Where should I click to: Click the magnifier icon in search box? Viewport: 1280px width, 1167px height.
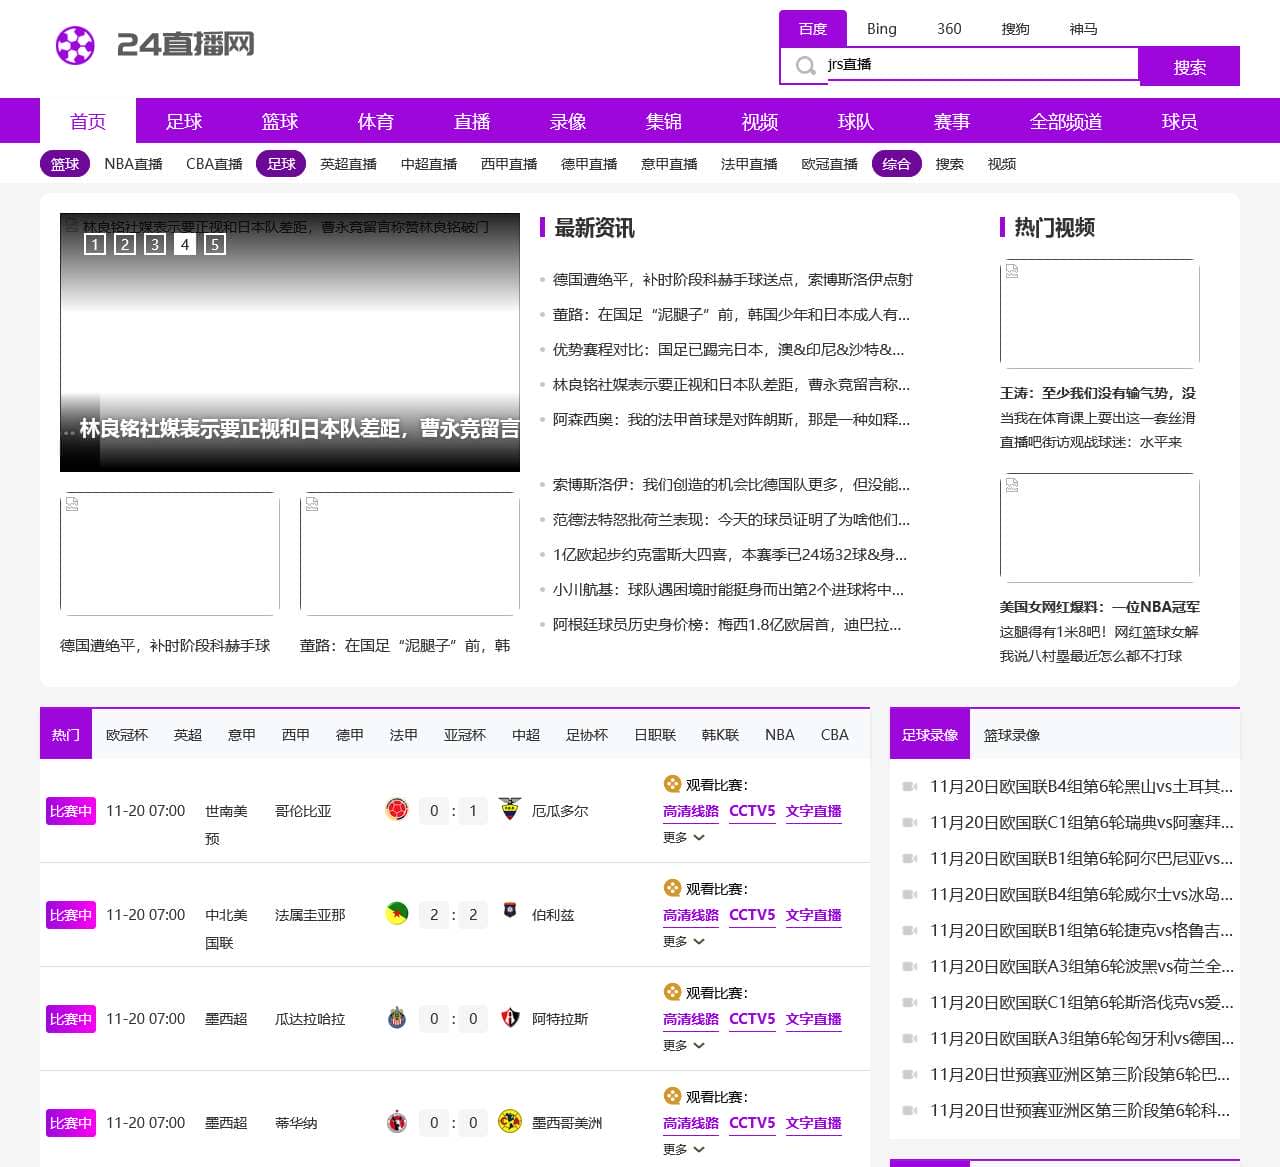click(805, 66)
